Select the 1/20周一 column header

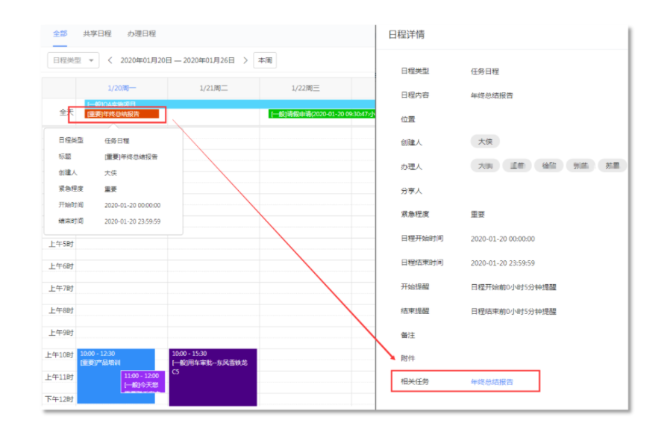122,88
